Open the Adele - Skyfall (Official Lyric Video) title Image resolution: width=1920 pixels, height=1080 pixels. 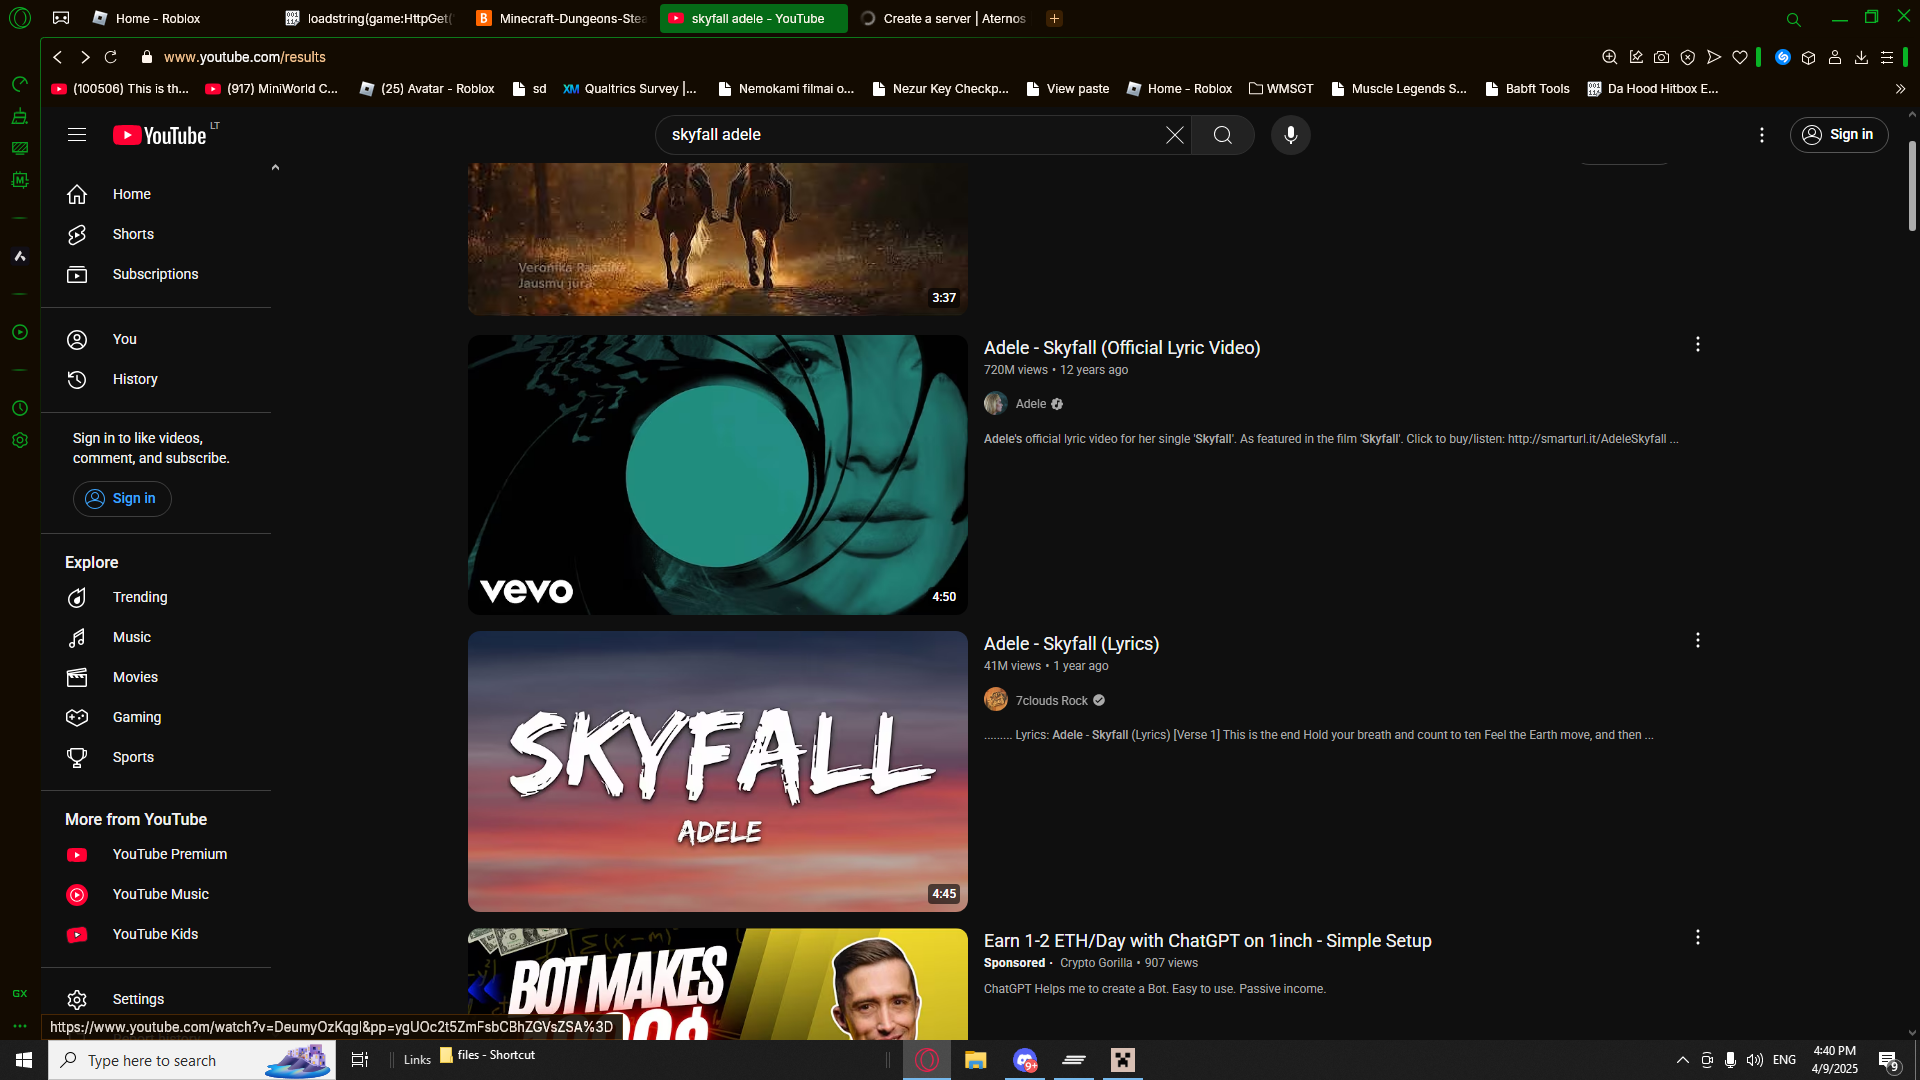tap(1122, 348)
